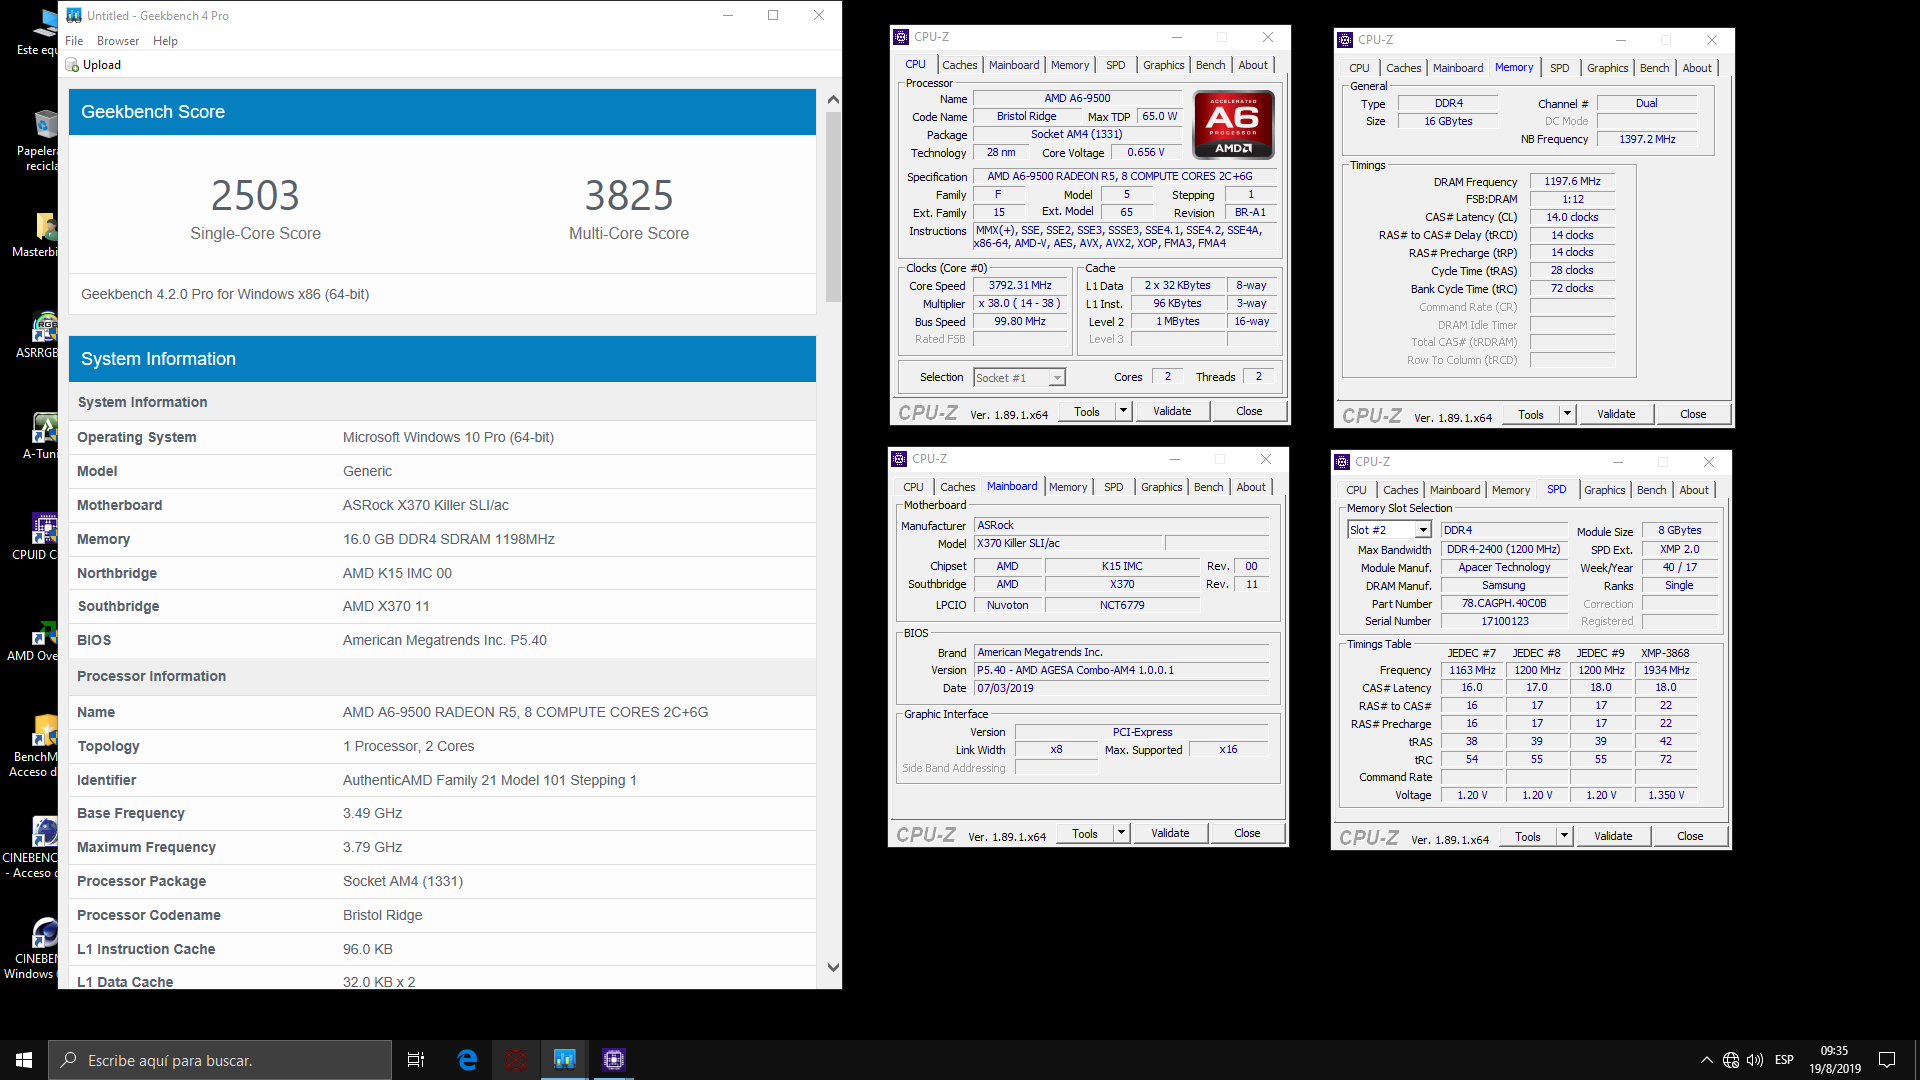1920x1080 pixels.
Task: Click Core Speed value 3792.31 MHz
Action: (1020, 286)
